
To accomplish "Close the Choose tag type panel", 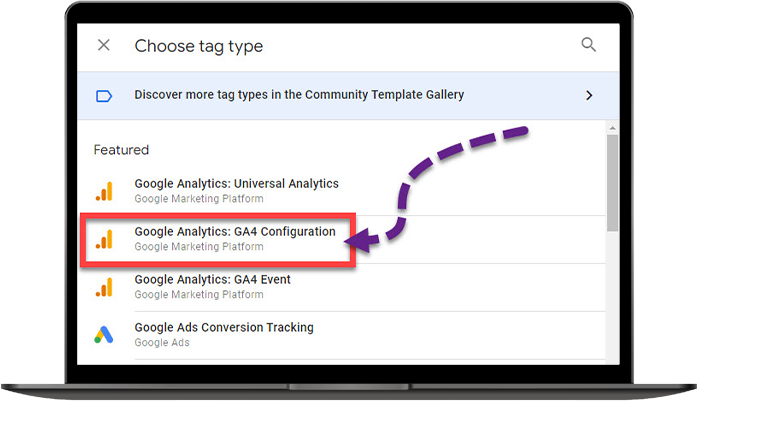I will pos(104,46).
